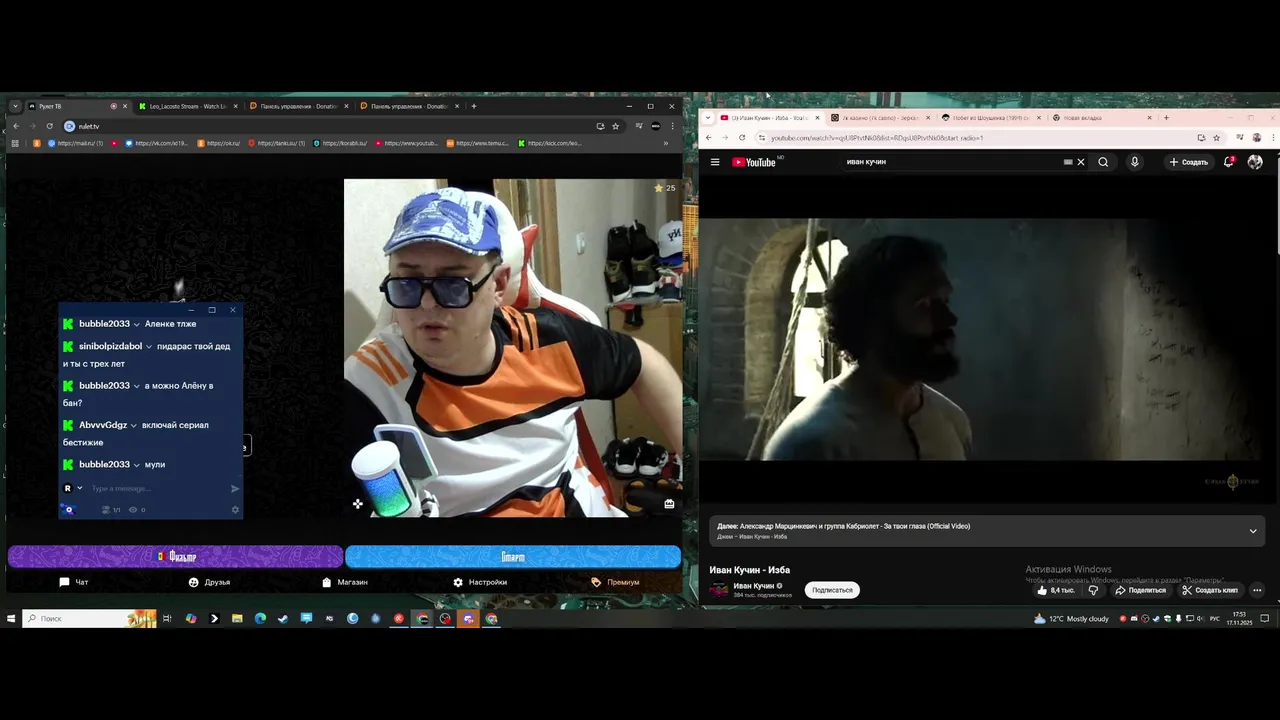Click Создать button in YouTube header

1189,162
